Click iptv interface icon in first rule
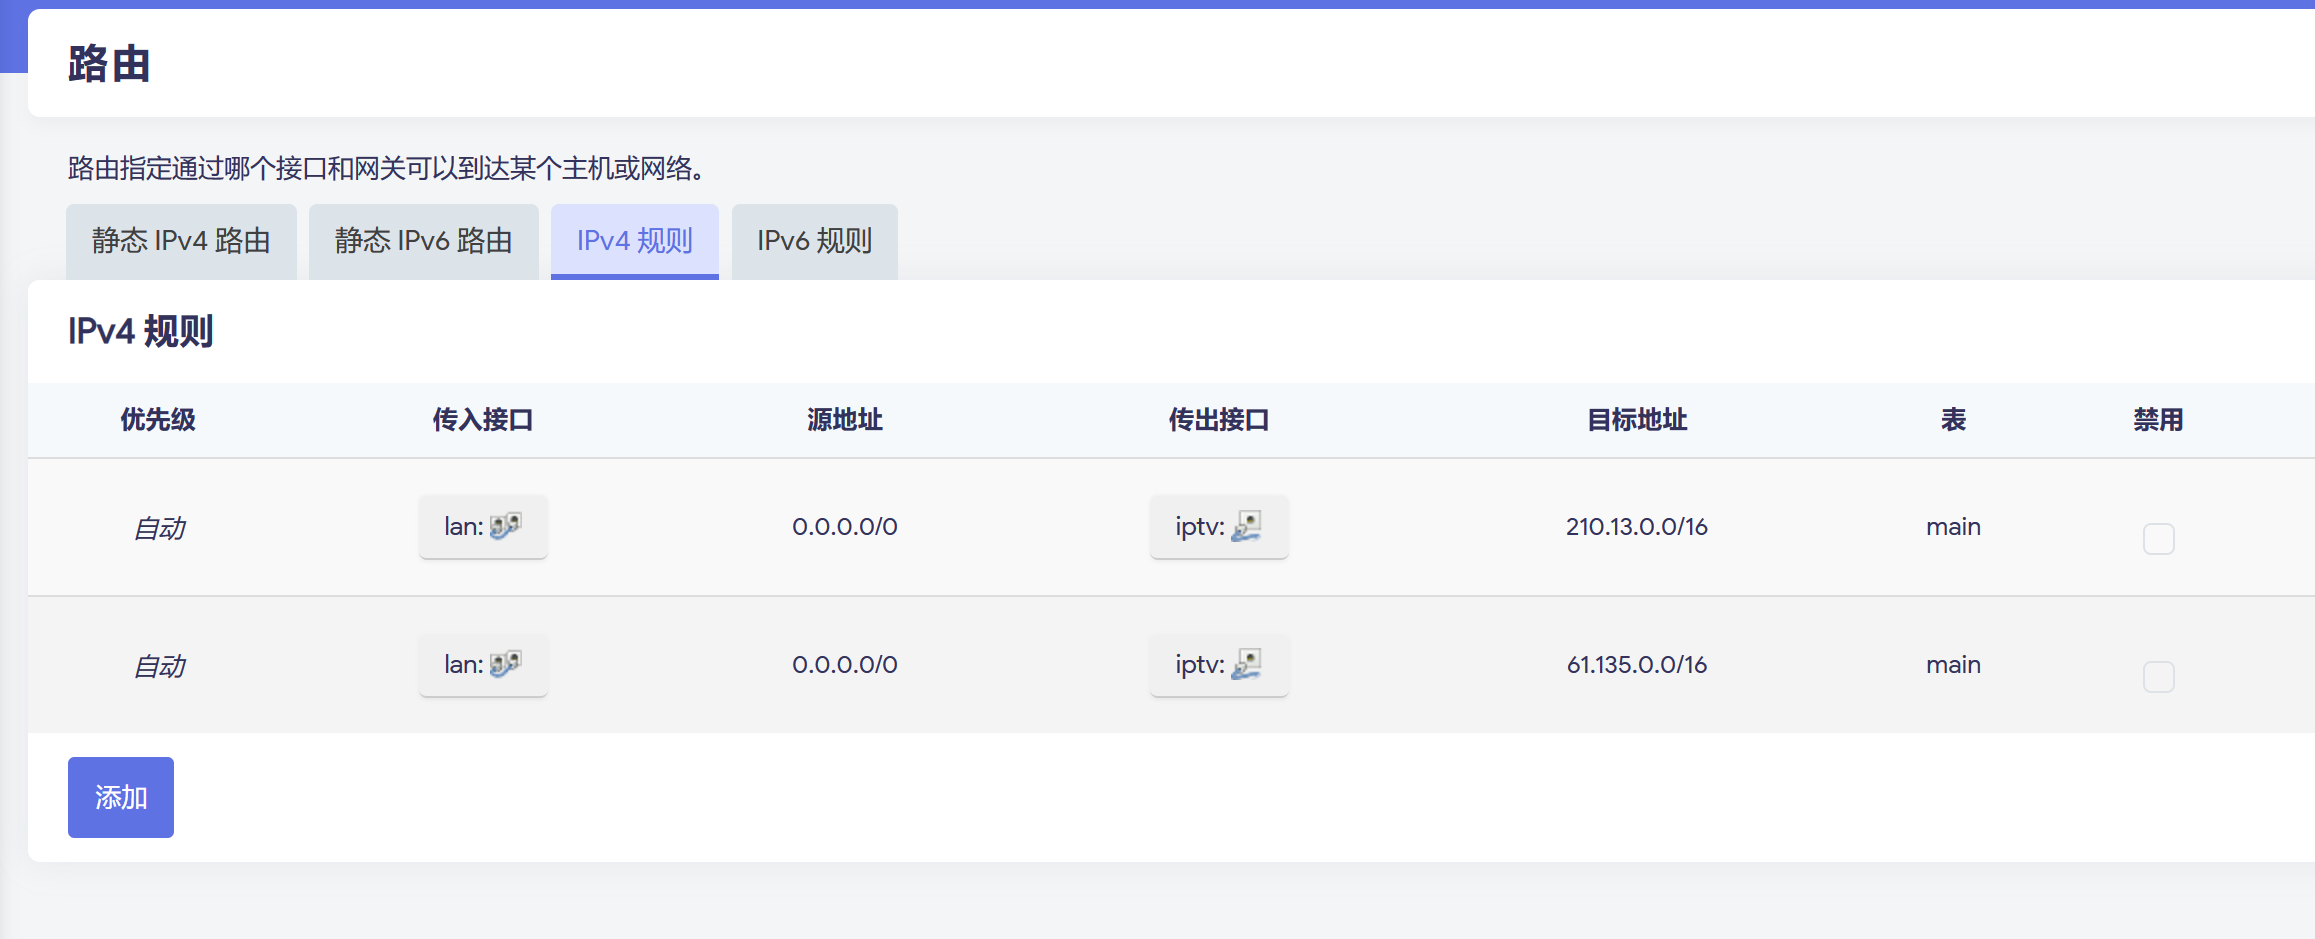This screenshot has width=2315, height=939. pos(1246,526)
